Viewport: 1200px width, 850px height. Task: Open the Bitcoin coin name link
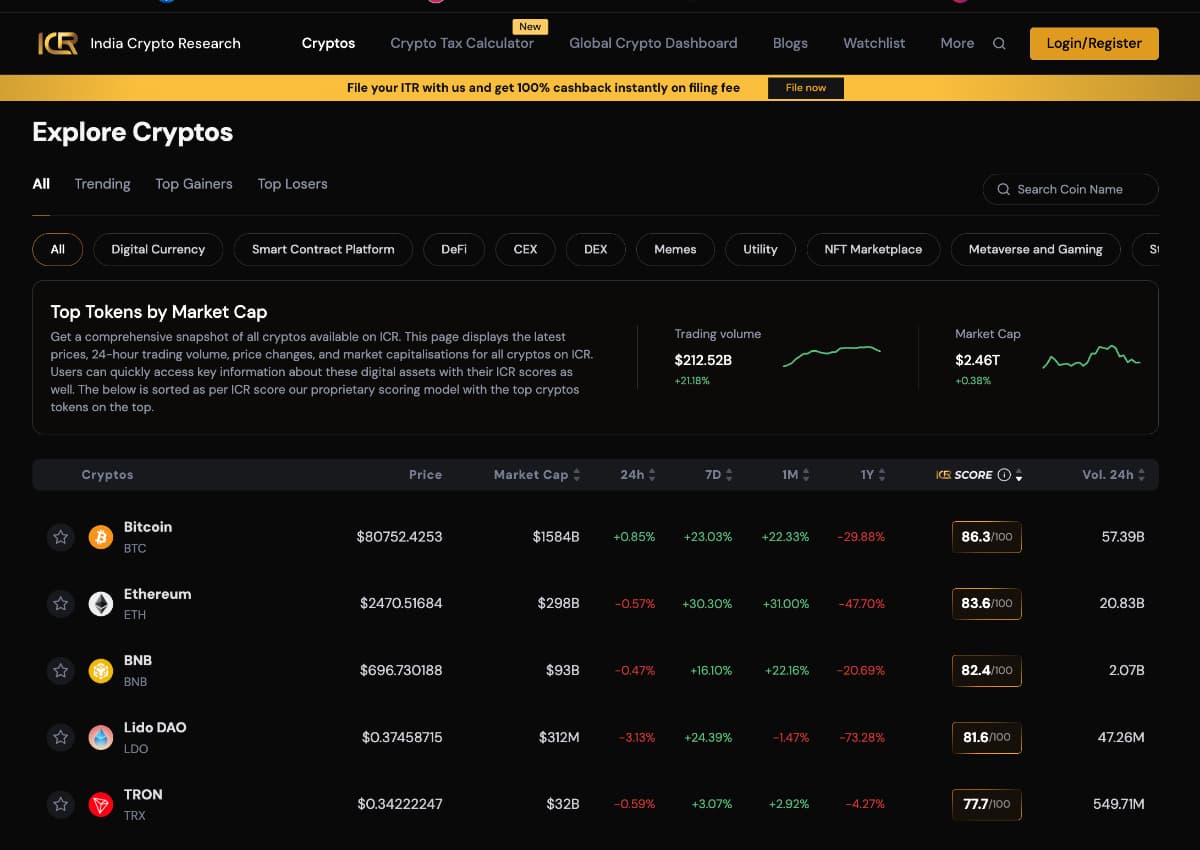pyautogui.click(x=148, y=527)
